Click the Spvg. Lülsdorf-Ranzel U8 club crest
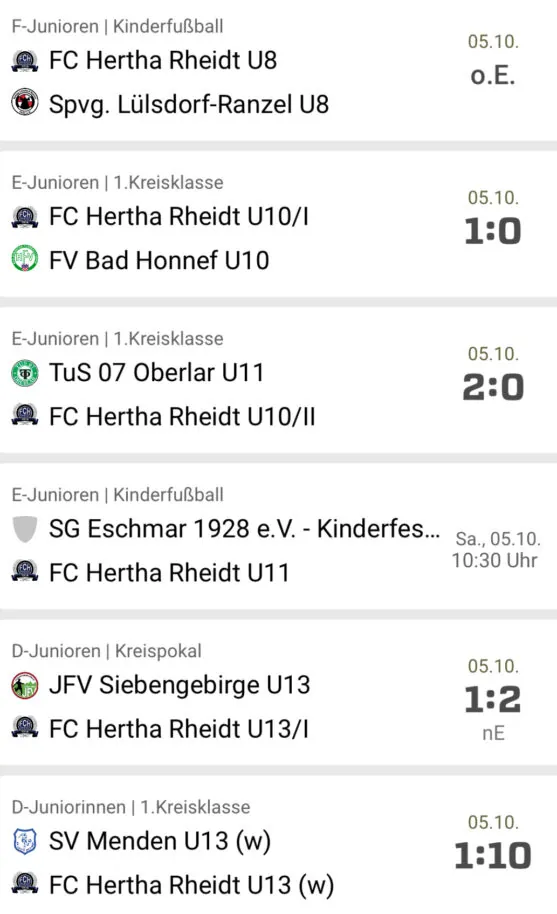Screen dimensions: 557x914 point(25,103)
